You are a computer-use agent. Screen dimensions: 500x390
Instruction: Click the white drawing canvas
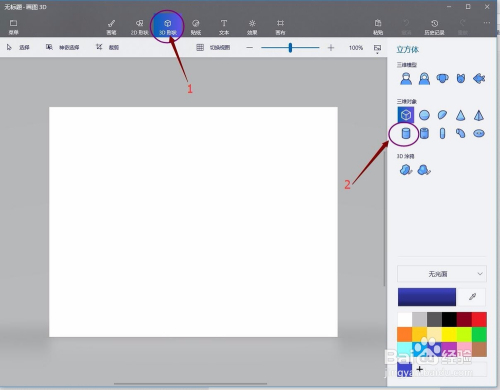click(193, 222)
